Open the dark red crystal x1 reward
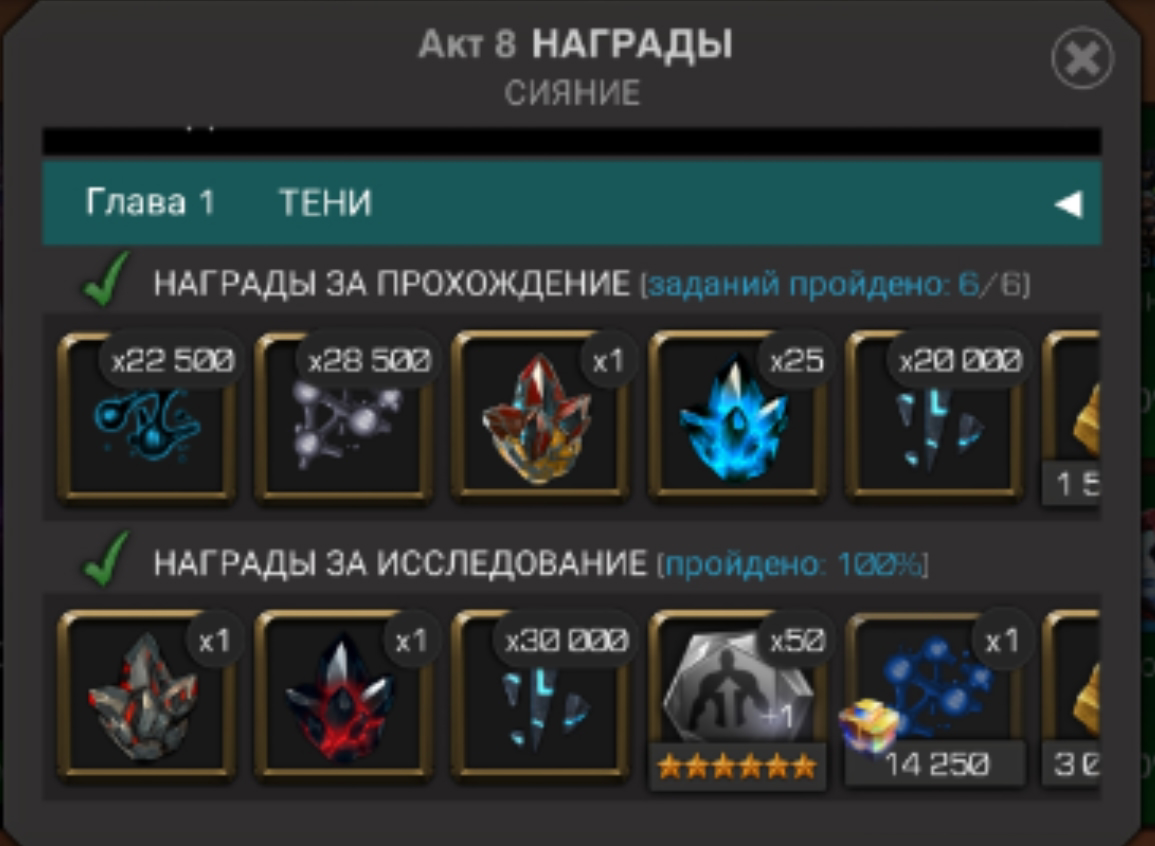This screenshot has width=1155, height=846. 343,695
